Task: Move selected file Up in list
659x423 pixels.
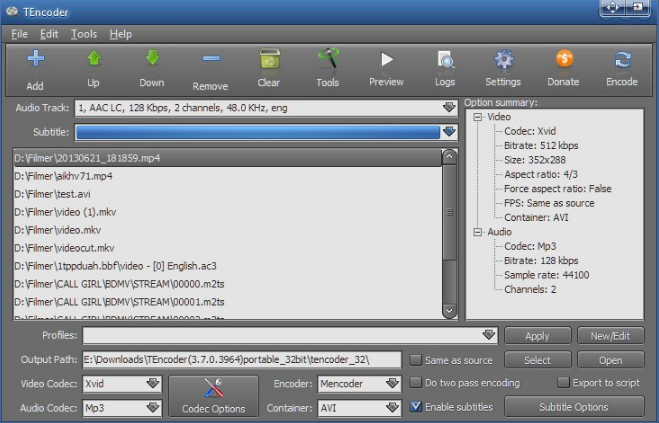Action: tap(93, 60)
